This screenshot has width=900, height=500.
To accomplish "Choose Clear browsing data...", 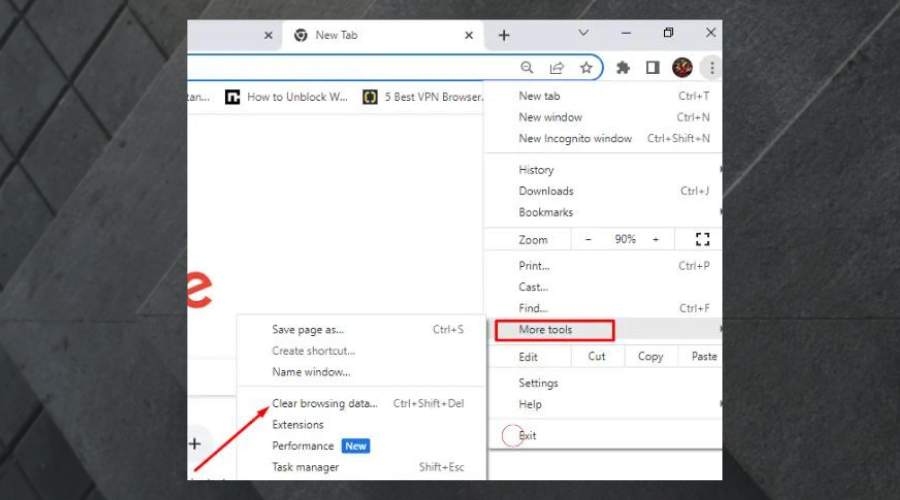I will click(362, 404).
